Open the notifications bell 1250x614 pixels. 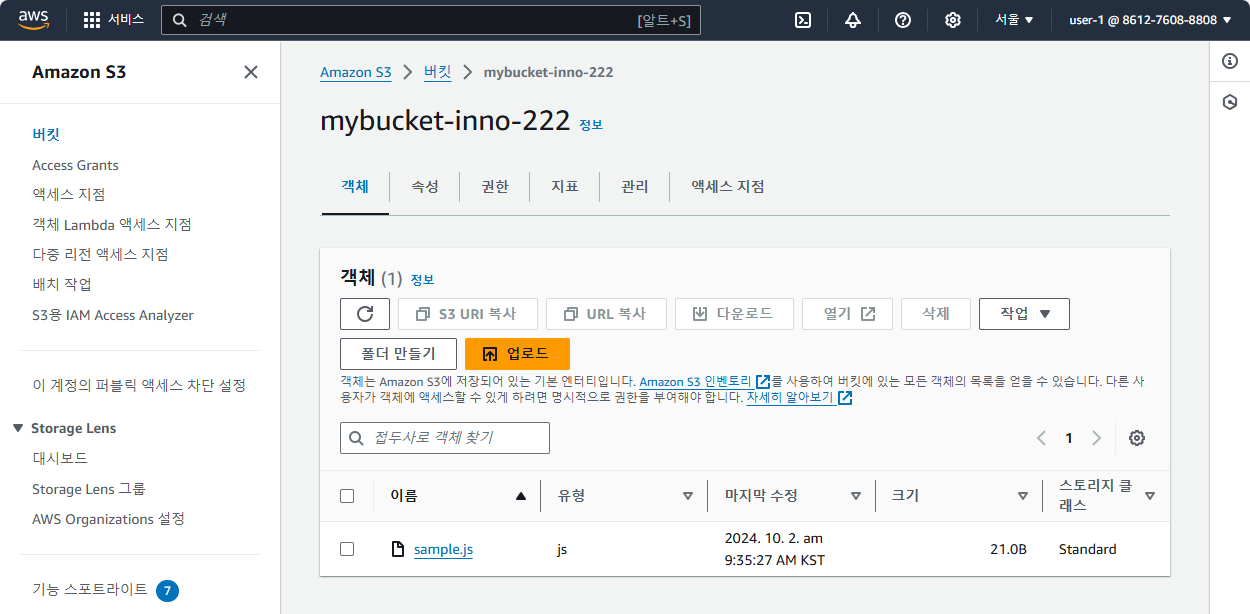[x=853, y=20]
